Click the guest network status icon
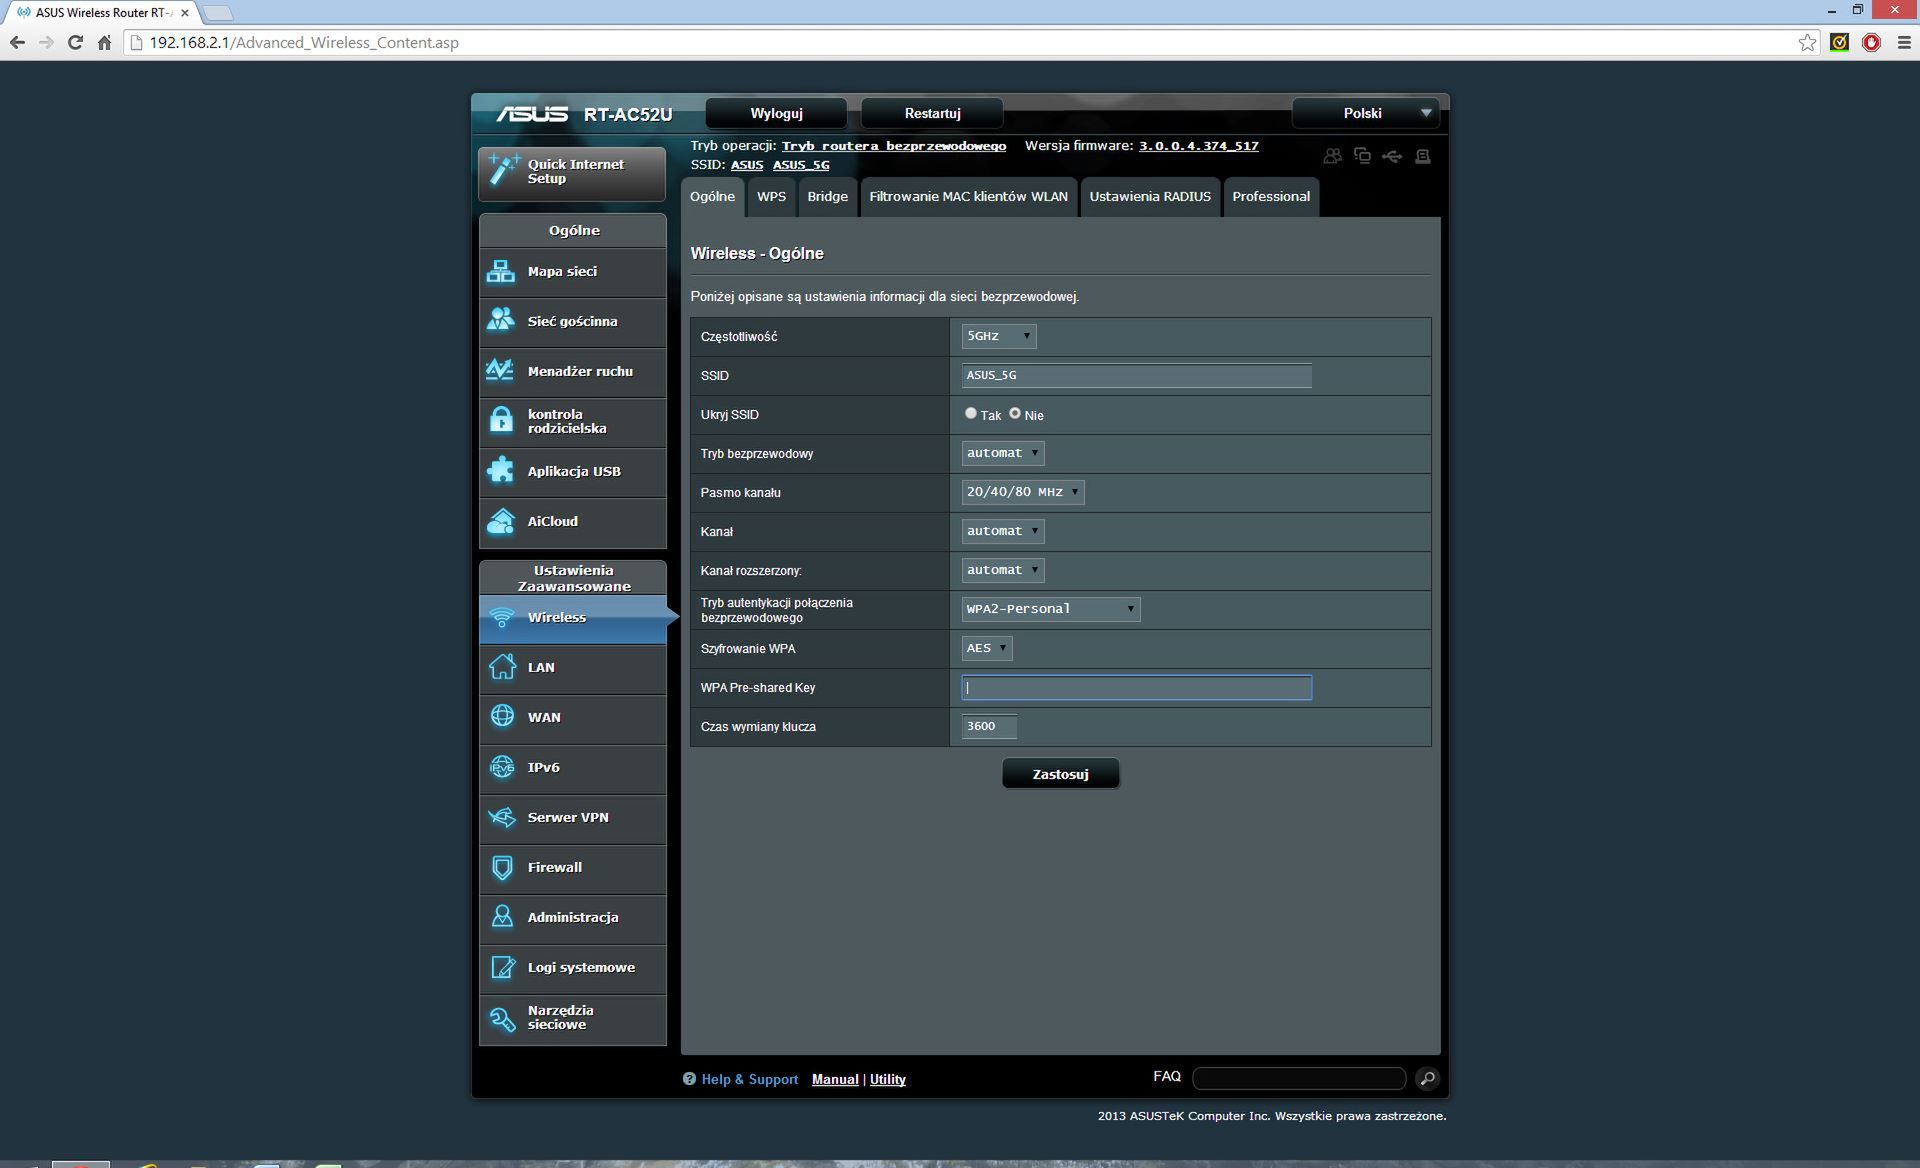The height and width of the screenshot is (1168, 1920). [x=1332, y=156]
